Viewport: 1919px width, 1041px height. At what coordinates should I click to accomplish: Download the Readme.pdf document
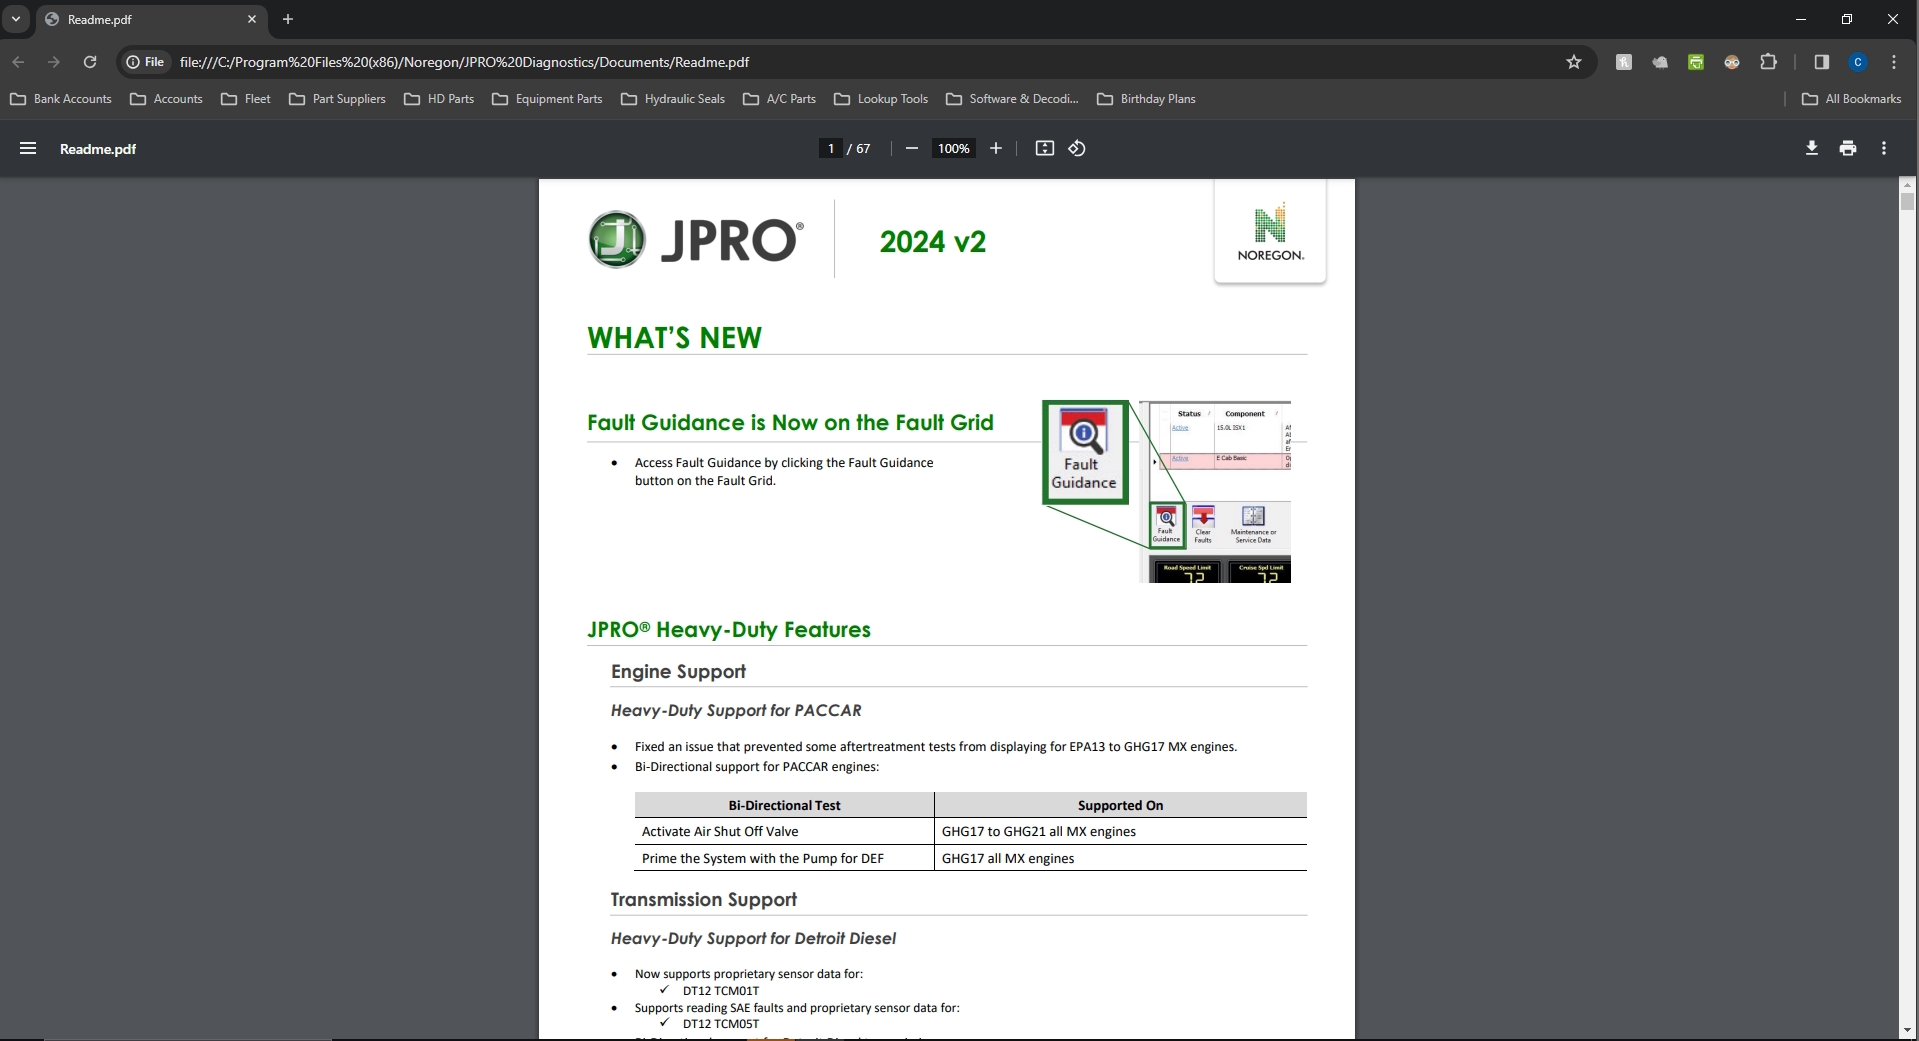[x=1811, y=148]
